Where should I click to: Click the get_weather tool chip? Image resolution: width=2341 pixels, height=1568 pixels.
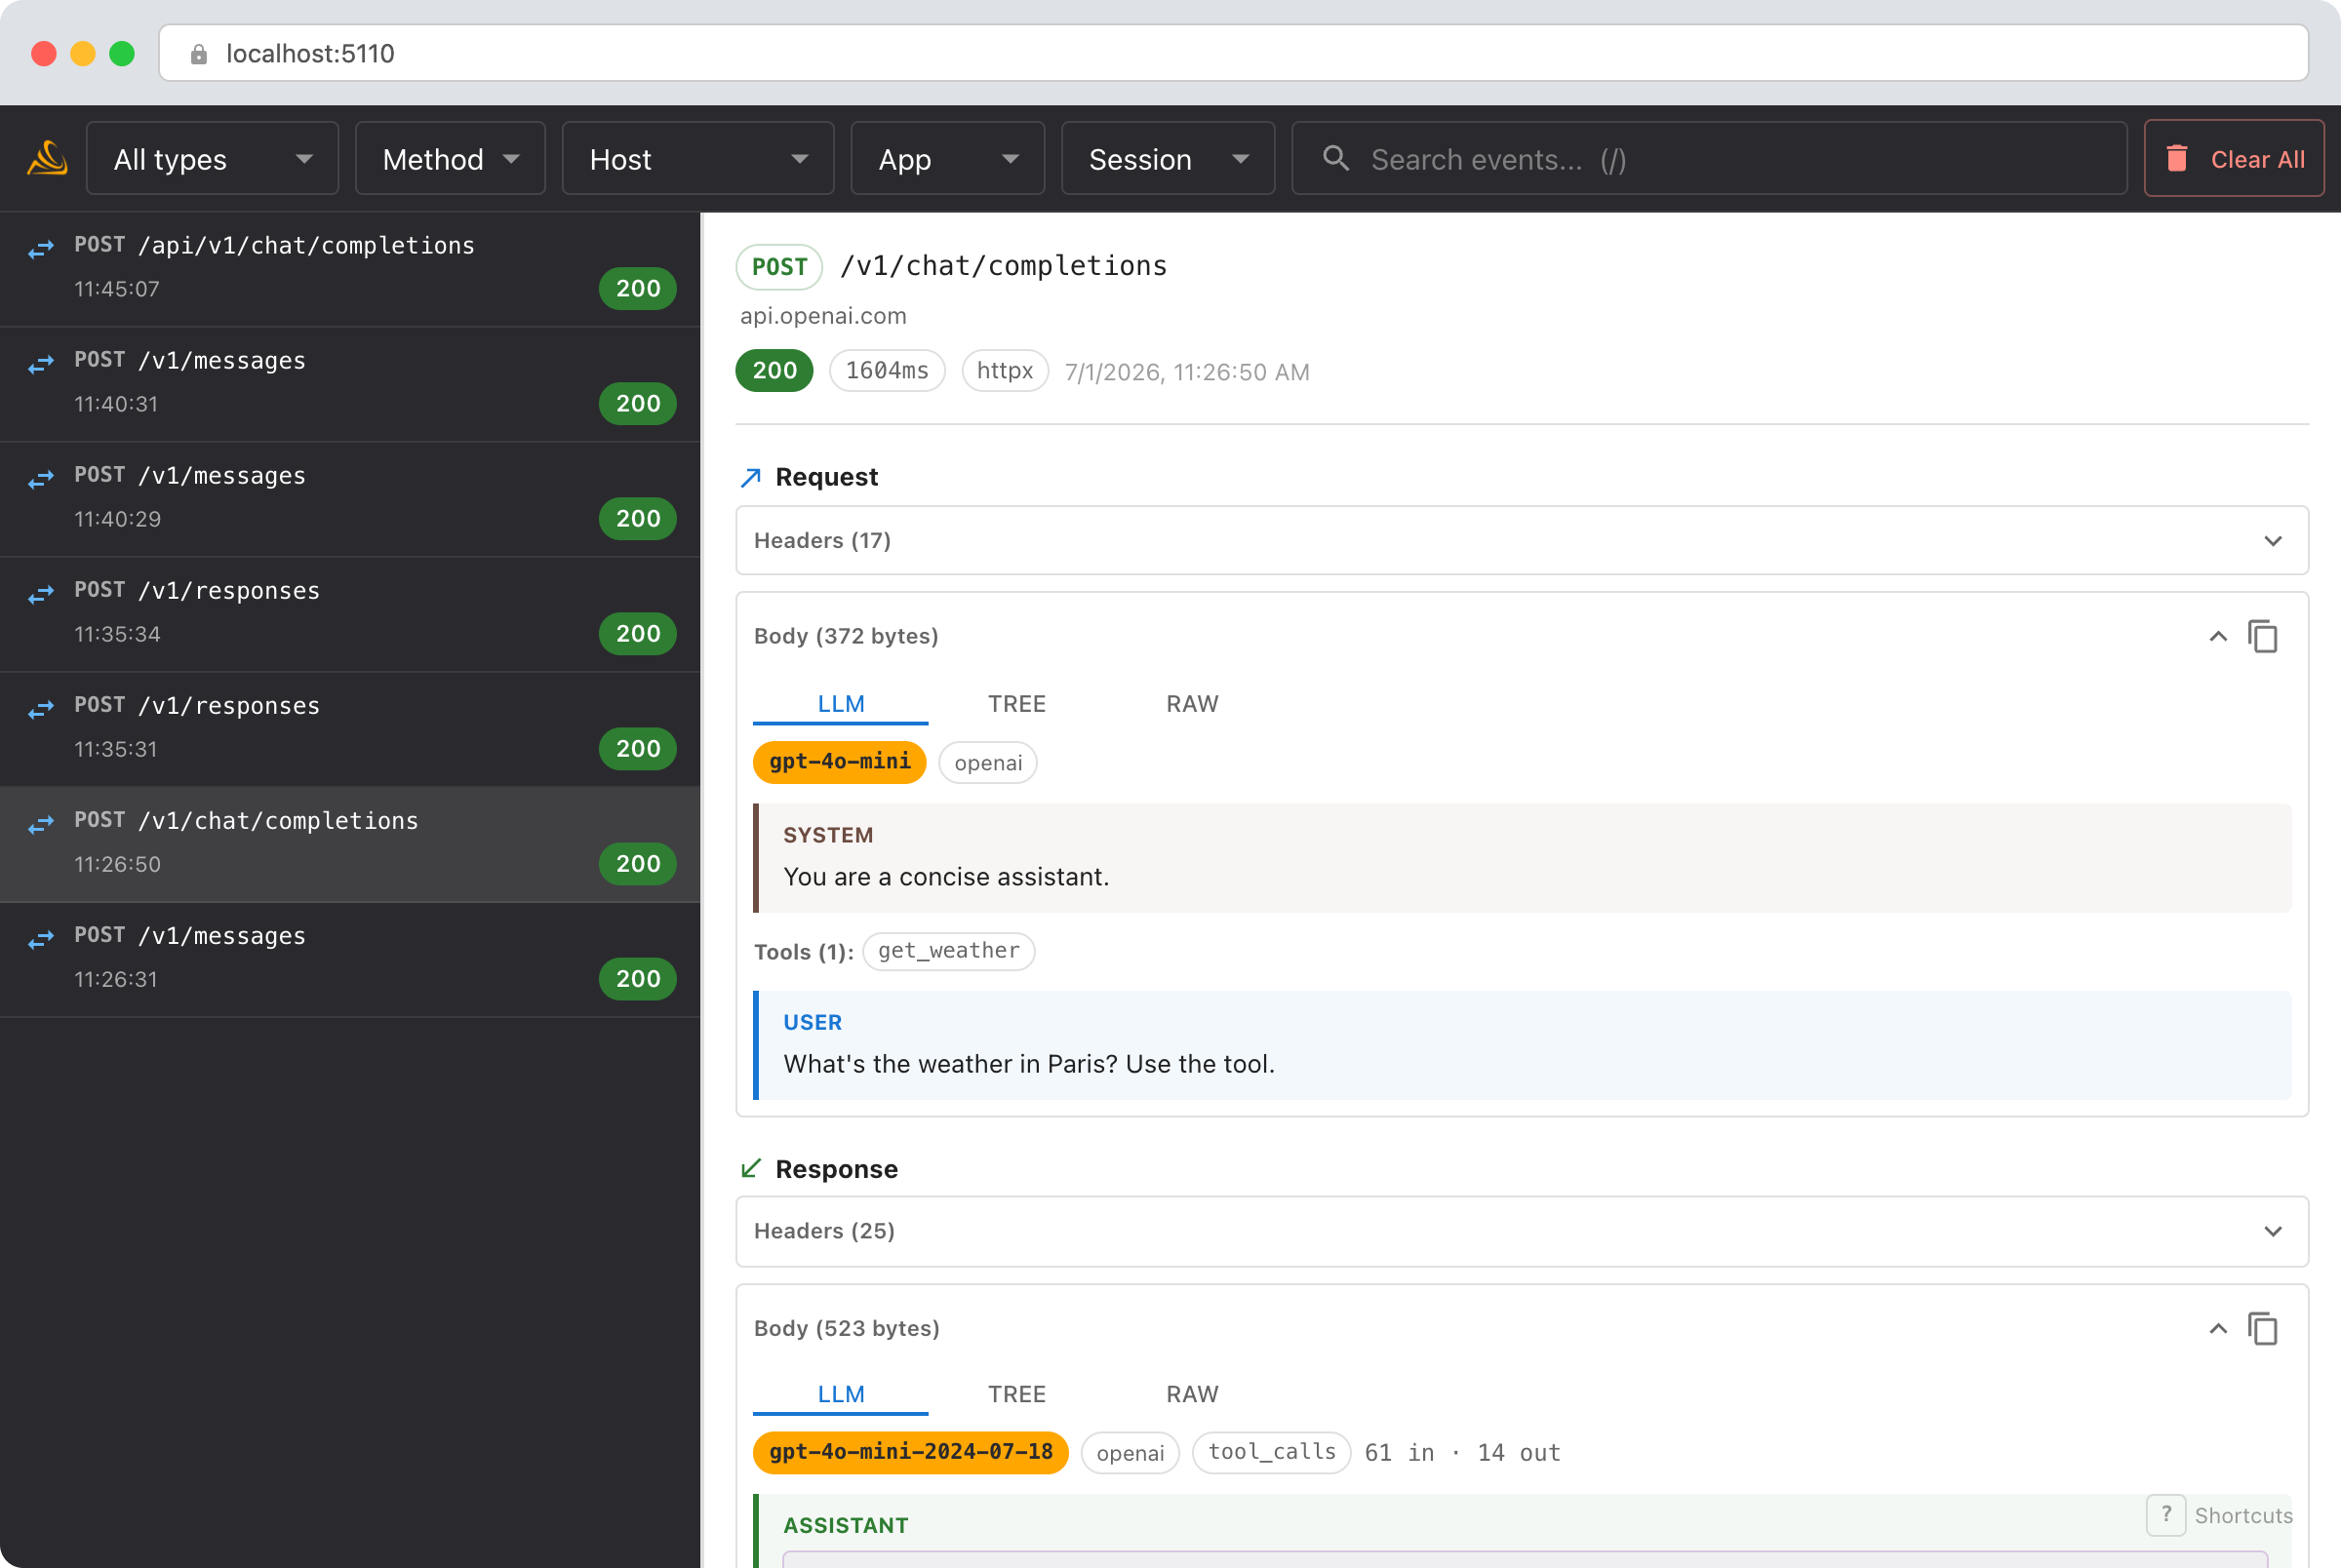(x=948, y=950)
